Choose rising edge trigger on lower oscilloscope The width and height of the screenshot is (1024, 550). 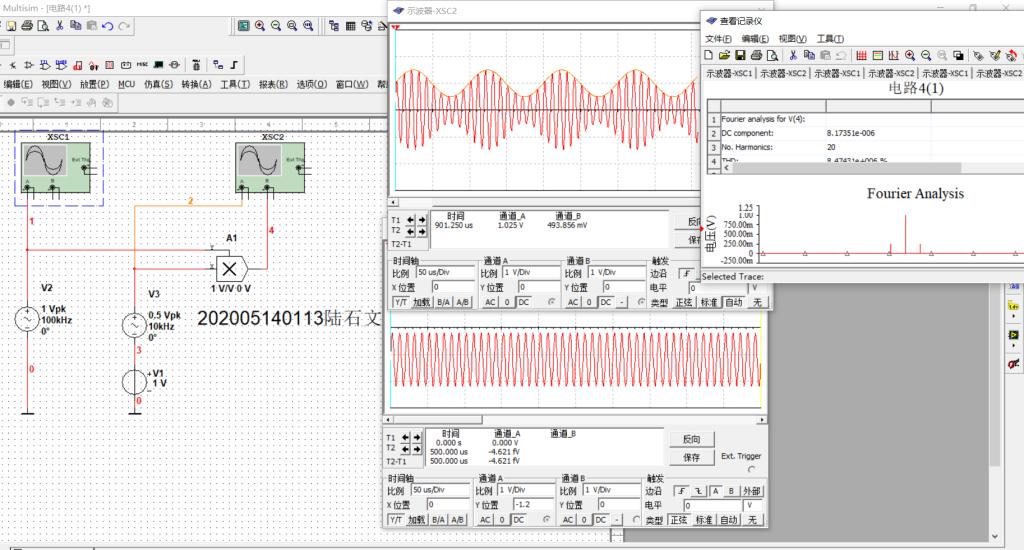click(x=681, y=491)
